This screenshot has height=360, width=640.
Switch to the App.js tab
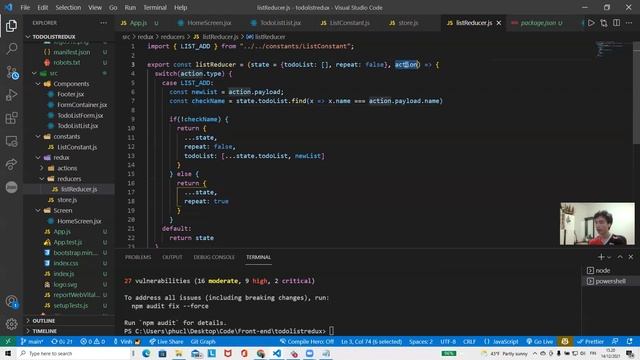(x=139, y=23)
